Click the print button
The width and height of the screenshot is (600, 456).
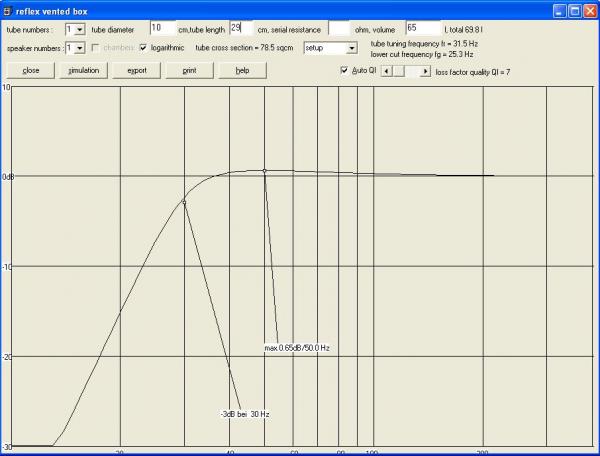[189, 71]
